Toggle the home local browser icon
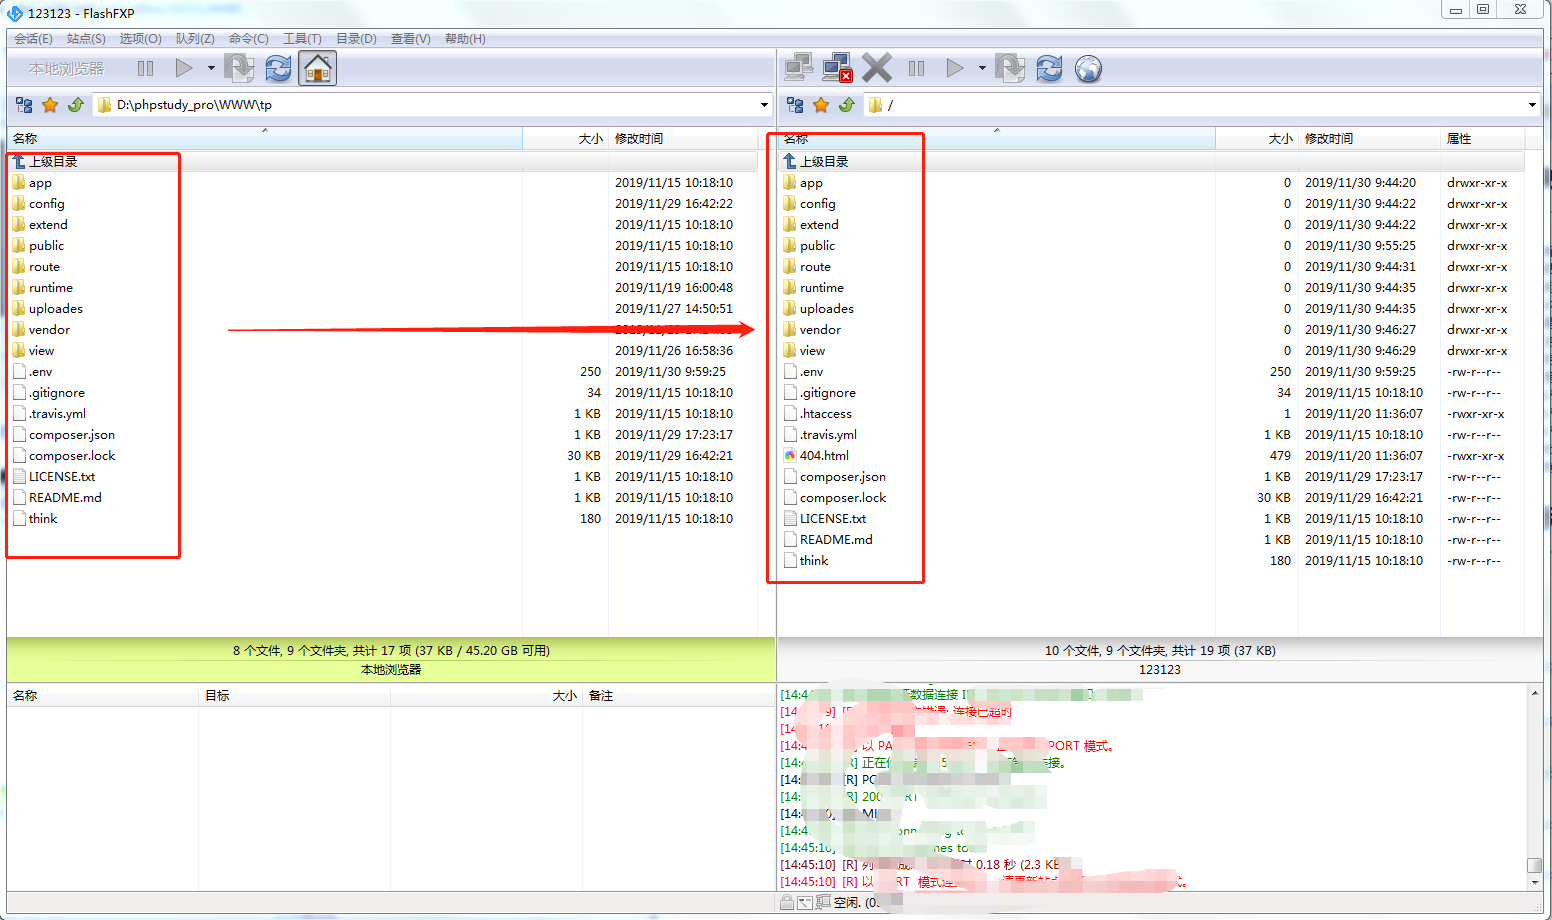Viewport: 1552px width, 920px height. (318, 69)
